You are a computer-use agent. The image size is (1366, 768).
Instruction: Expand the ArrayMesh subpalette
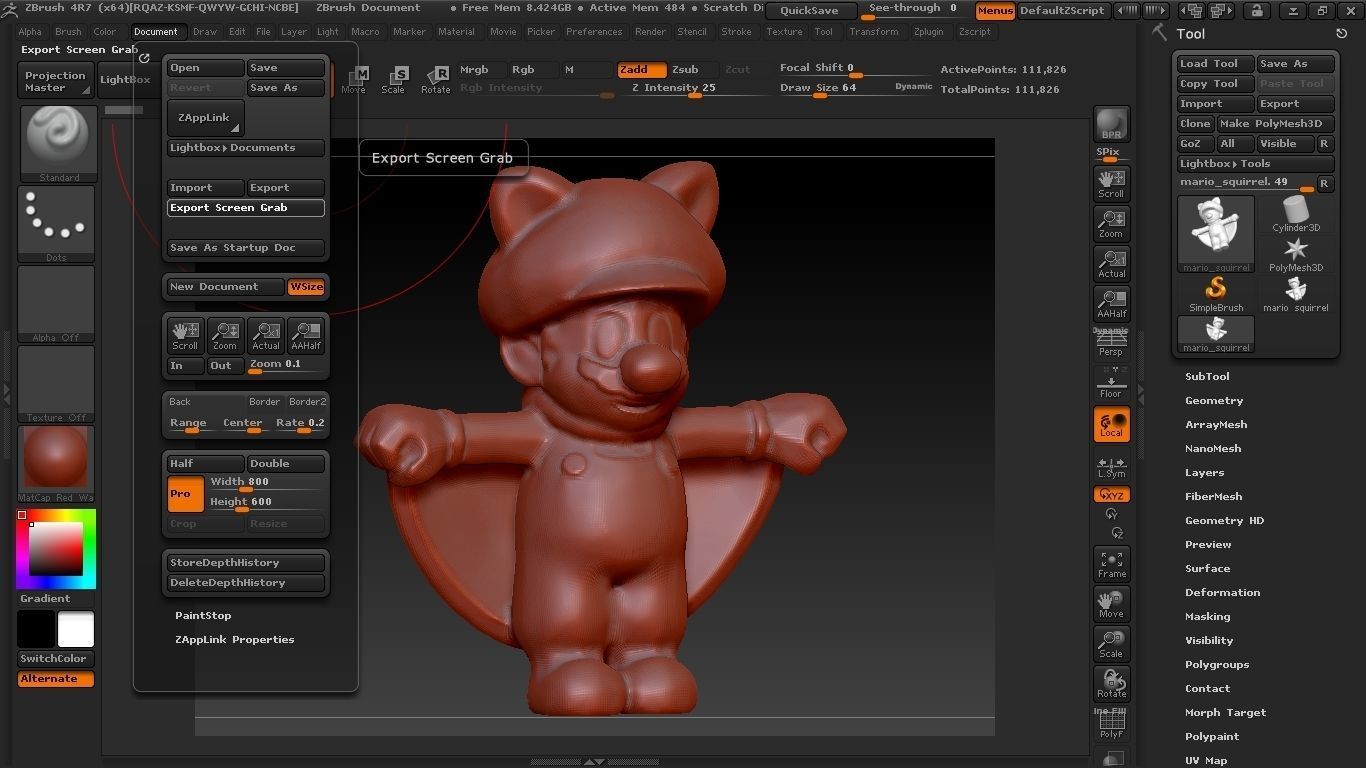click(x=1216, y=425)
